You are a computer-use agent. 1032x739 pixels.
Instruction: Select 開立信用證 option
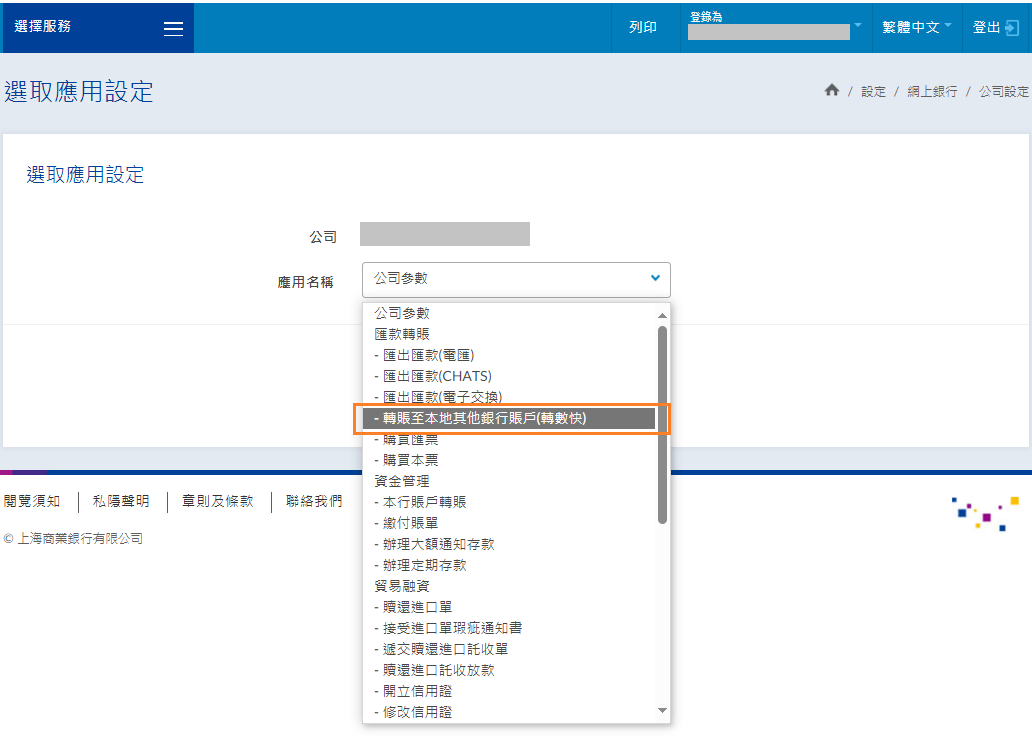point(413,691)
